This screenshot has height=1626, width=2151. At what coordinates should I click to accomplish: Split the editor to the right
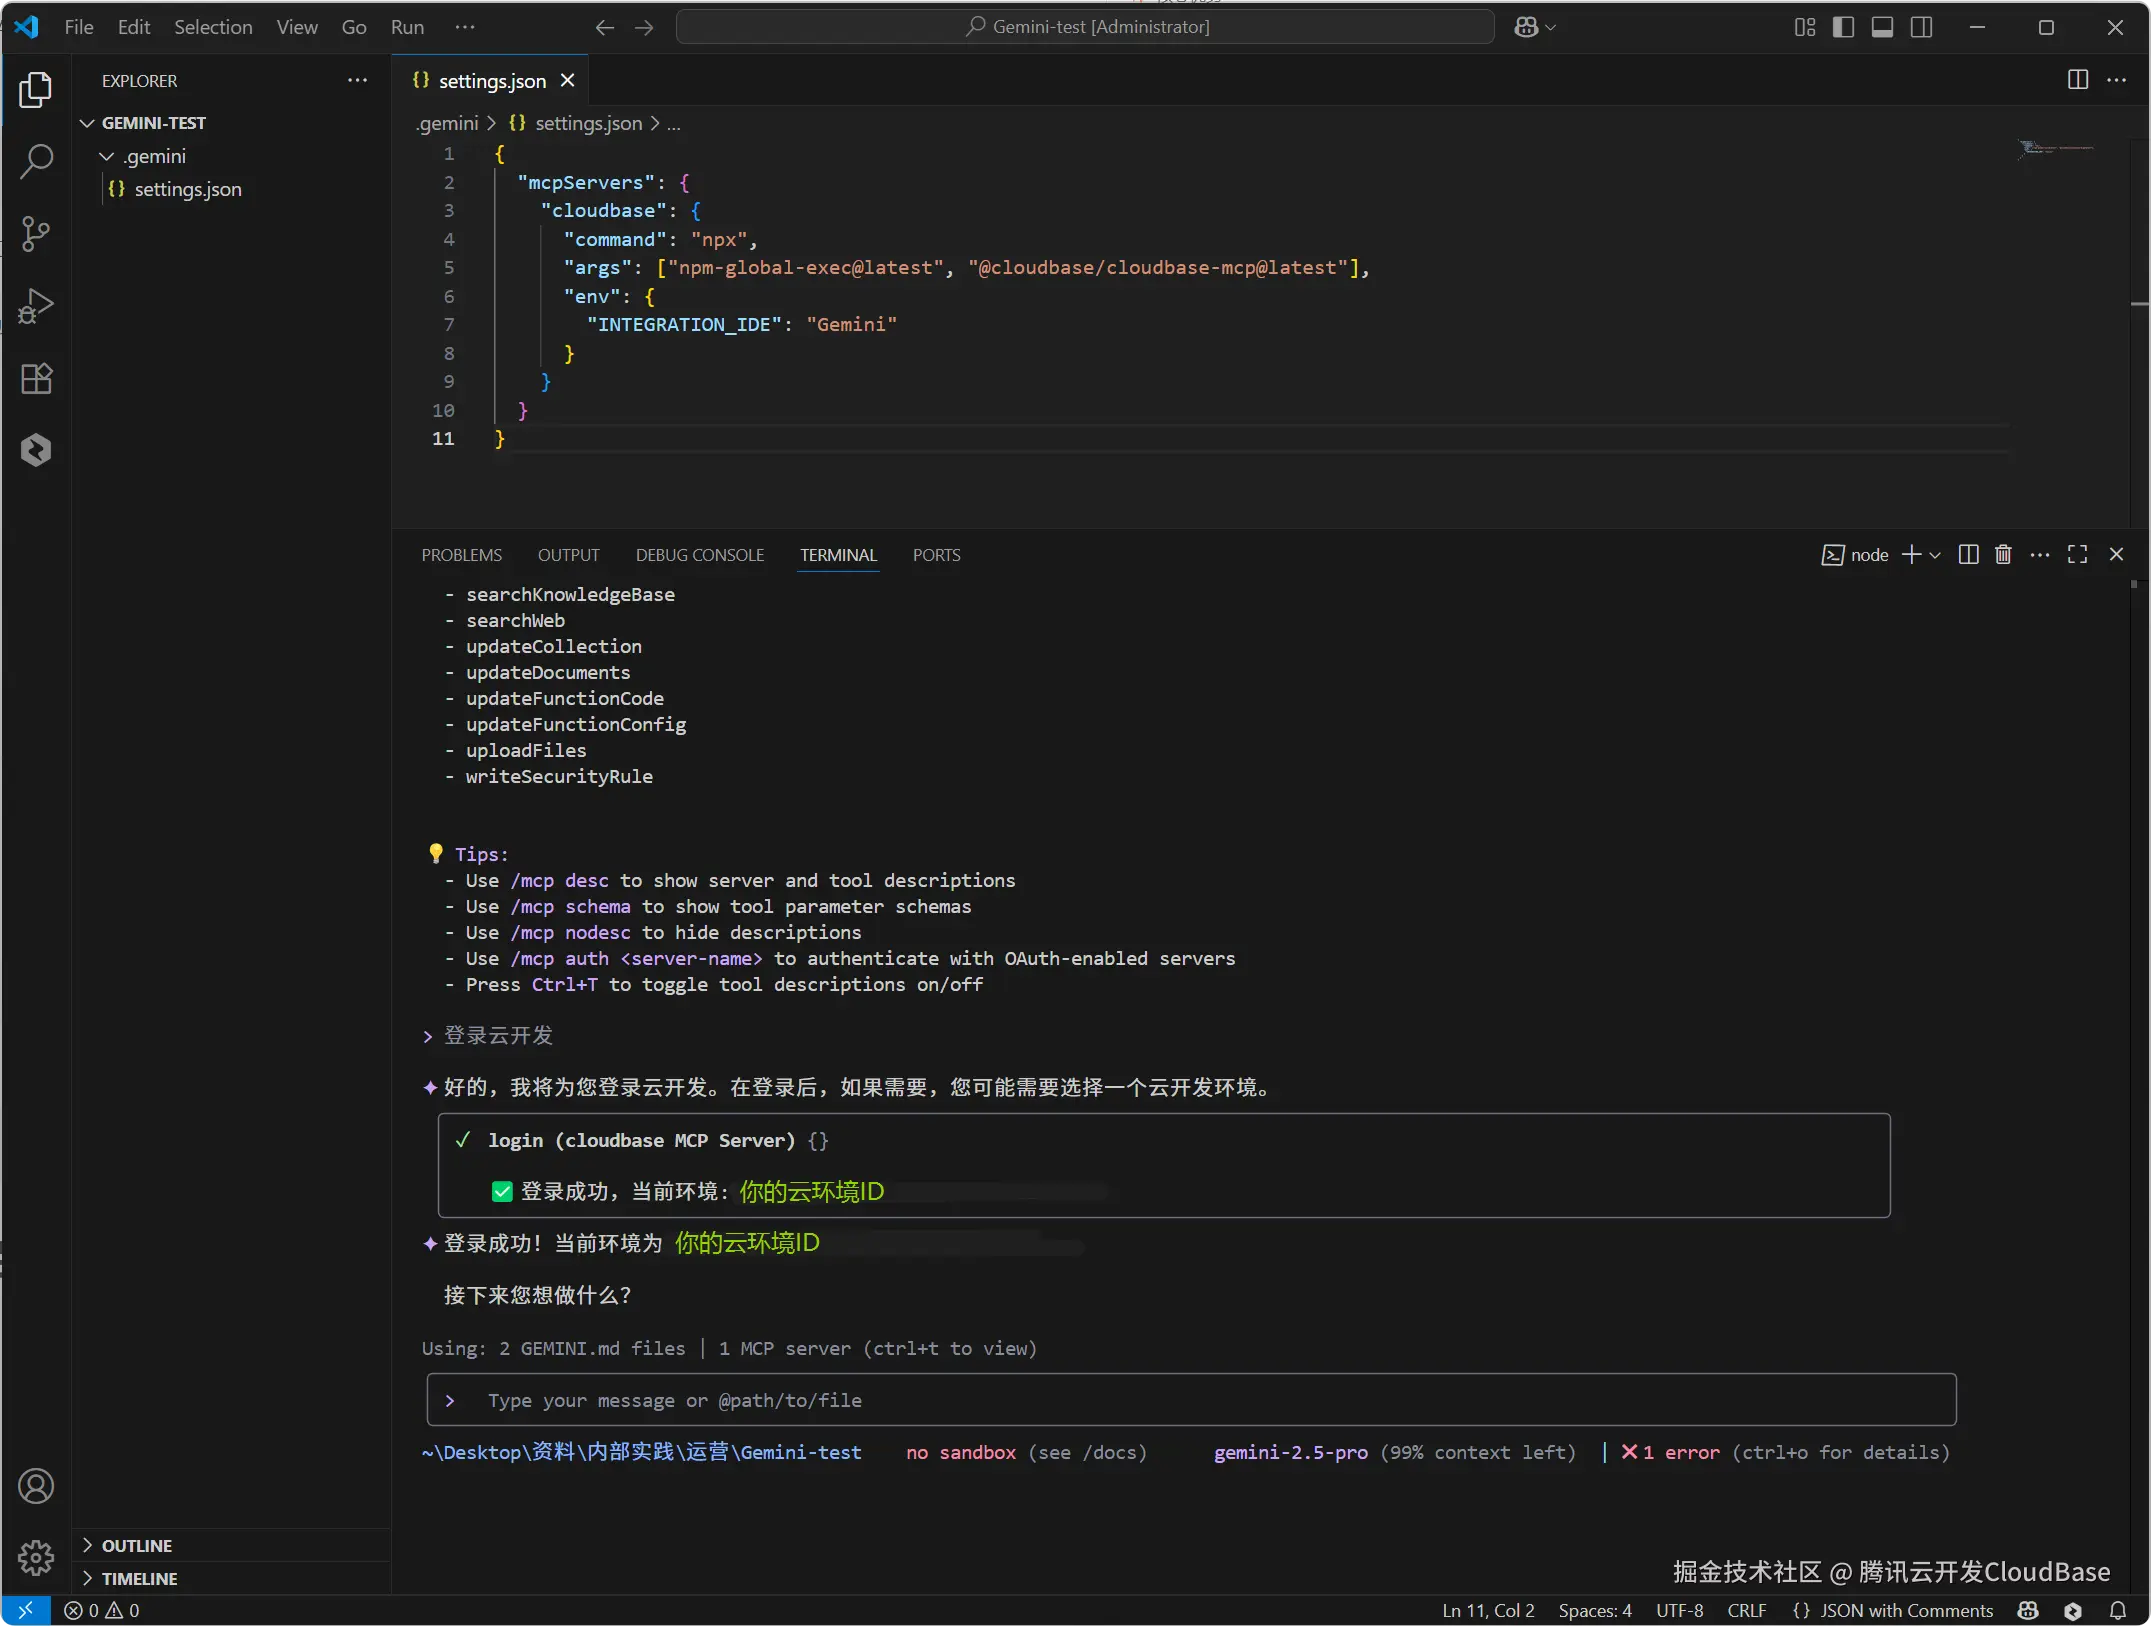2077,80
